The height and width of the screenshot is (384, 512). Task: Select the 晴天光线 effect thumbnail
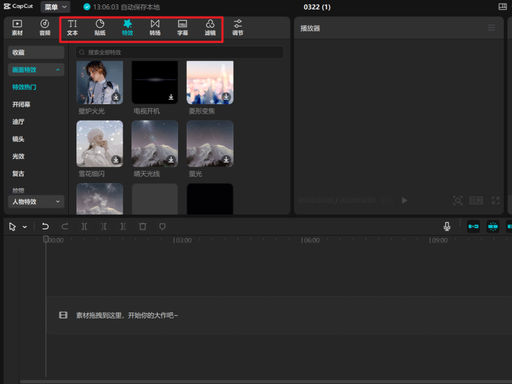tap(155, 144)
